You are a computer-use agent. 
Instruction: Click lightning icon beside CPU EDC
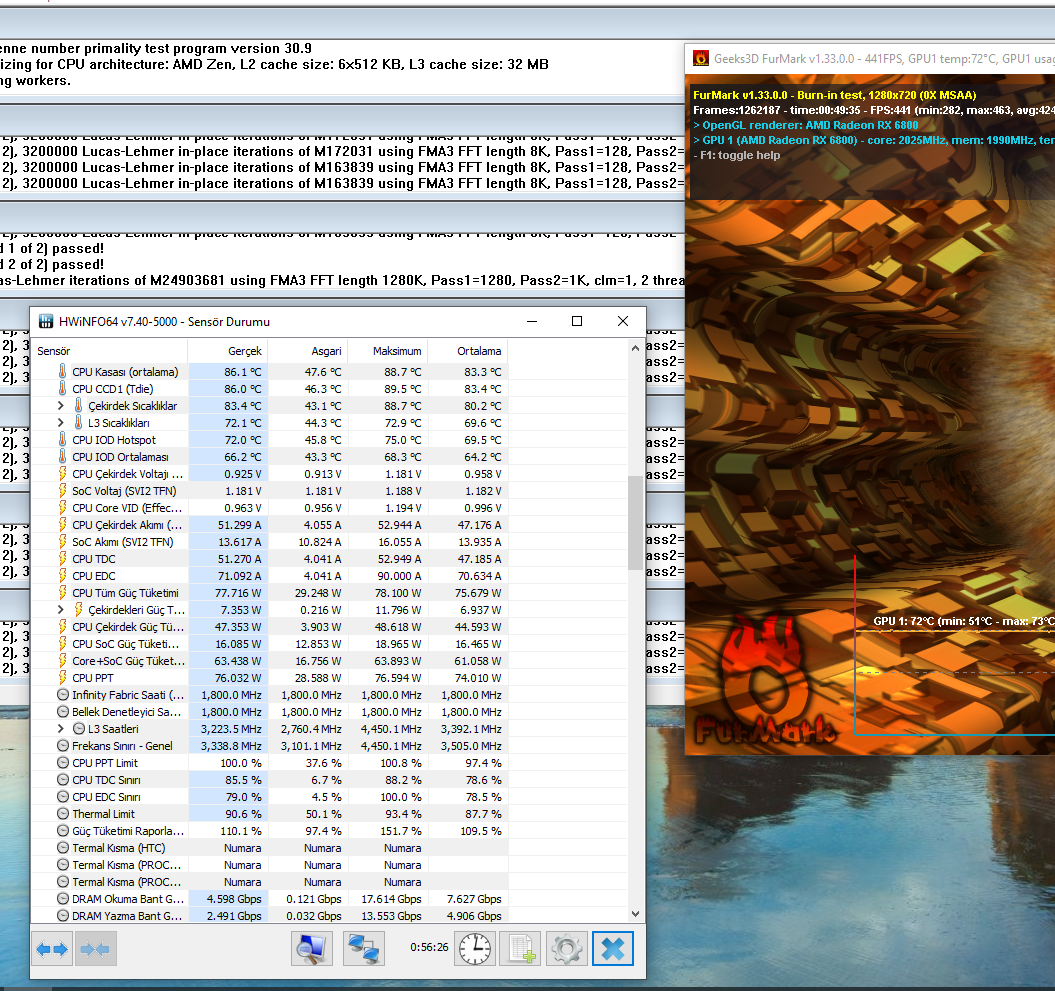(x=62, y=576)
